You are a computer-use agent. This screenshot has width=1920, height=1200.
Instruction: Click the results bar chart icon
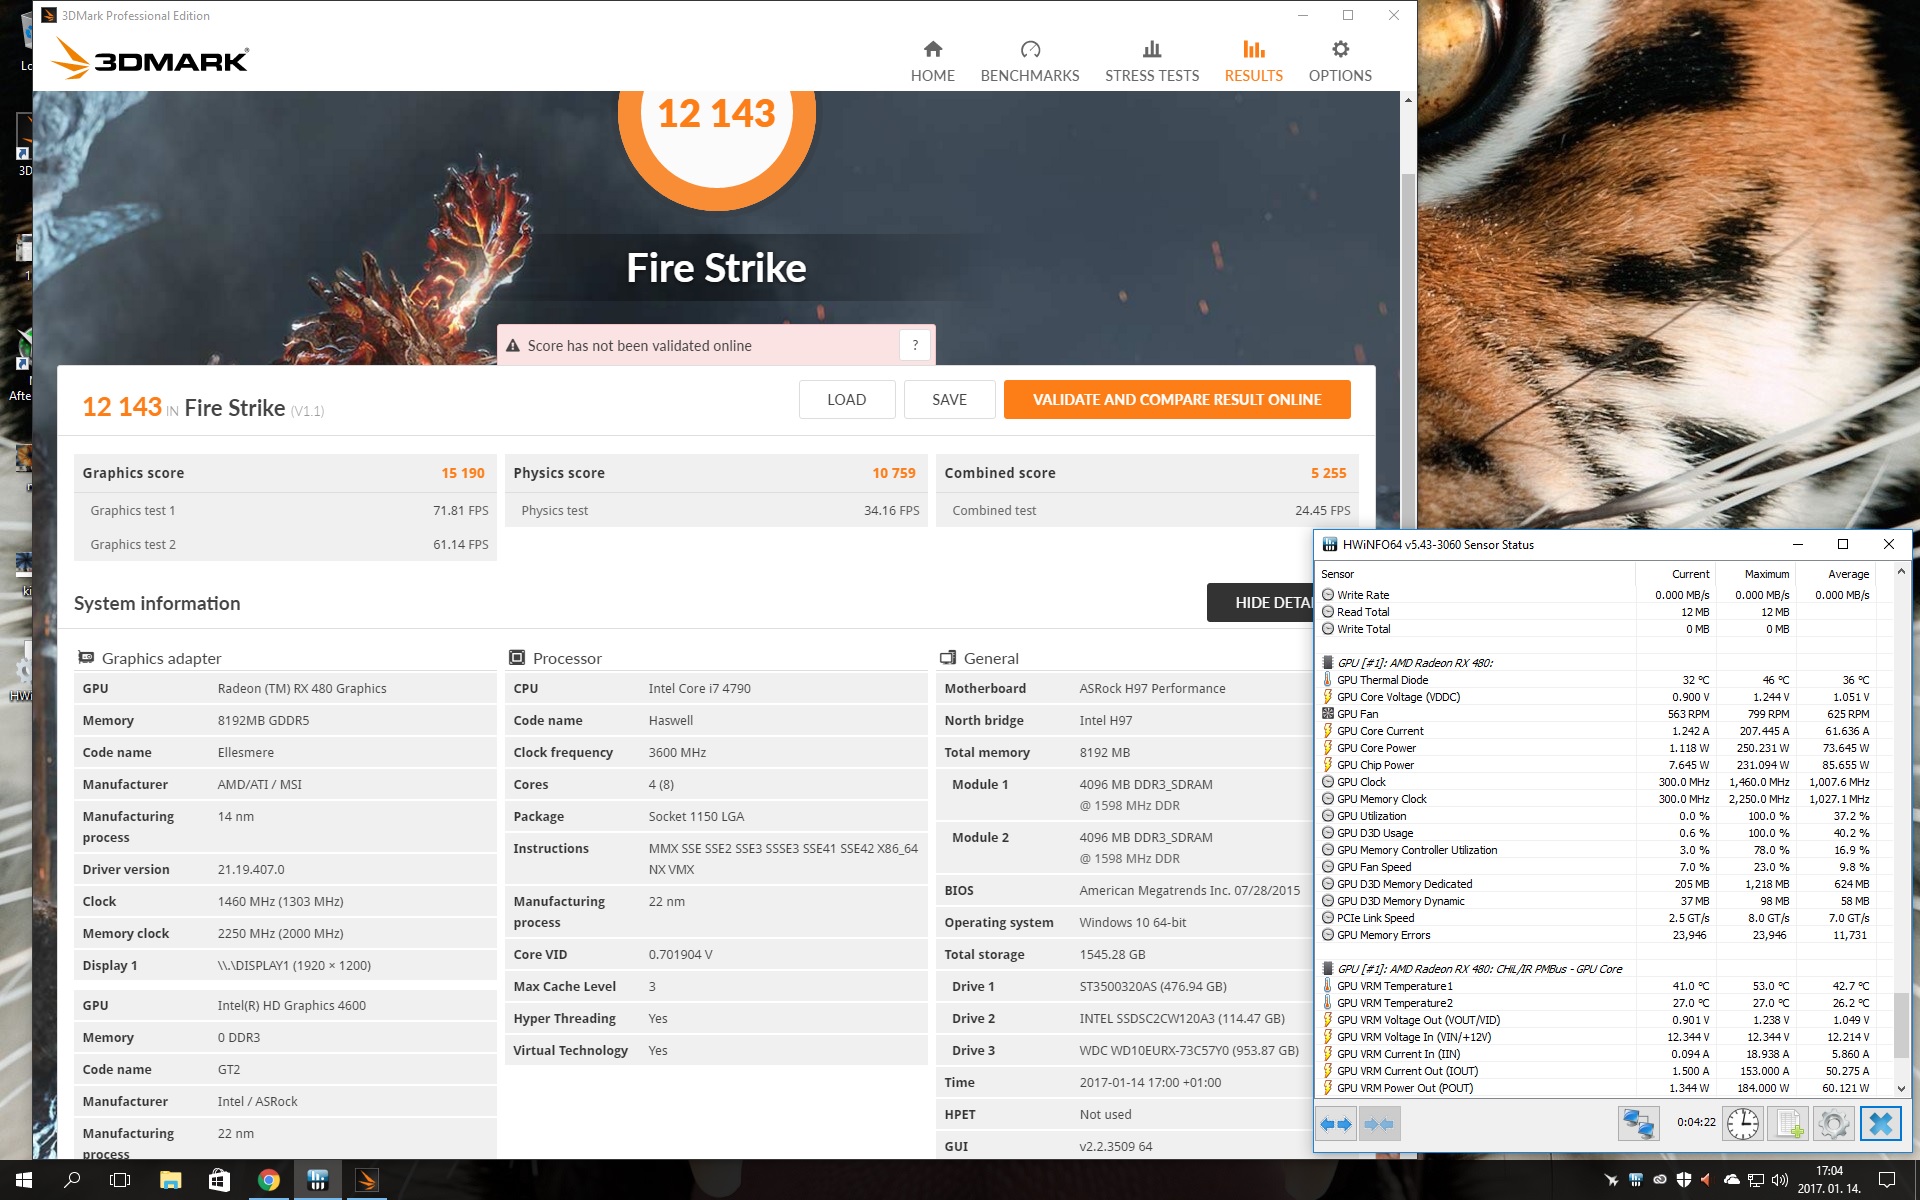click(x=1253, y=49)
